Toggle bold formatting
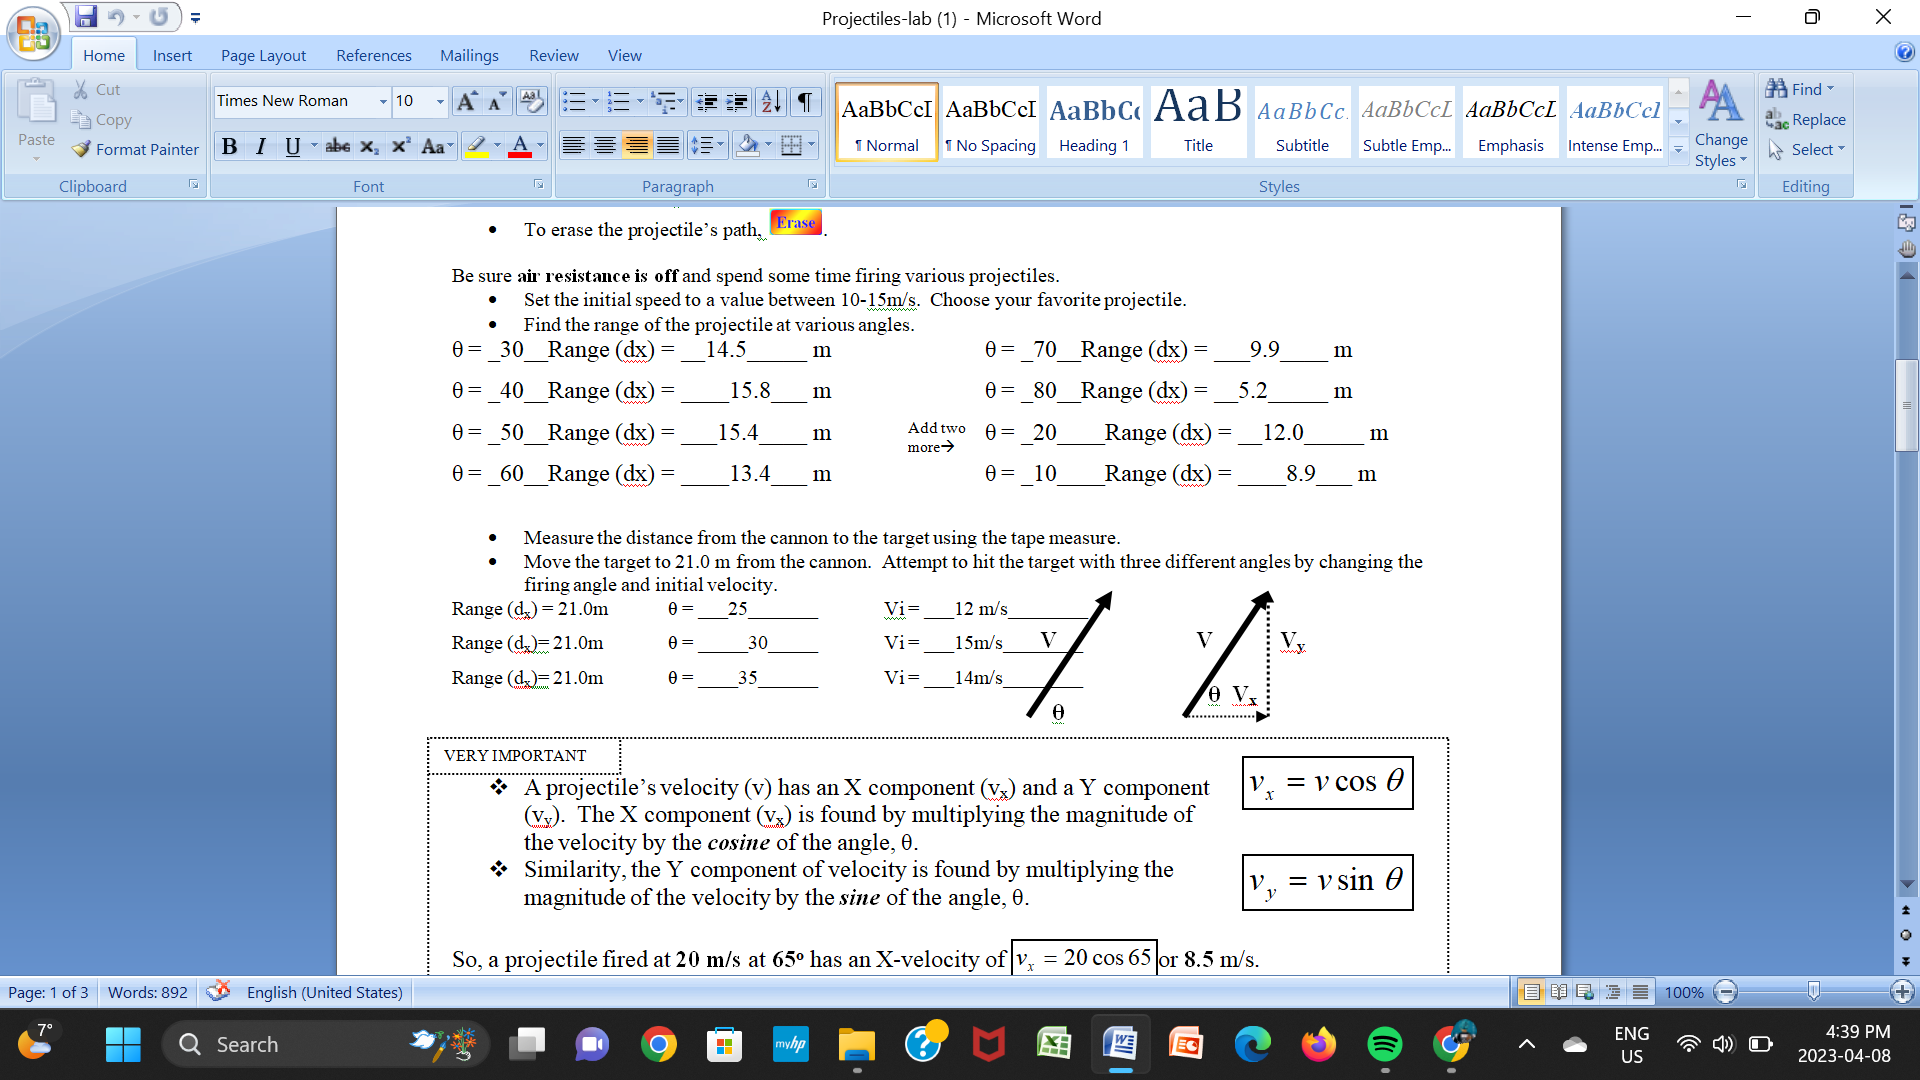This screenshot has height=1080, width=1920. tap(229, 146)
